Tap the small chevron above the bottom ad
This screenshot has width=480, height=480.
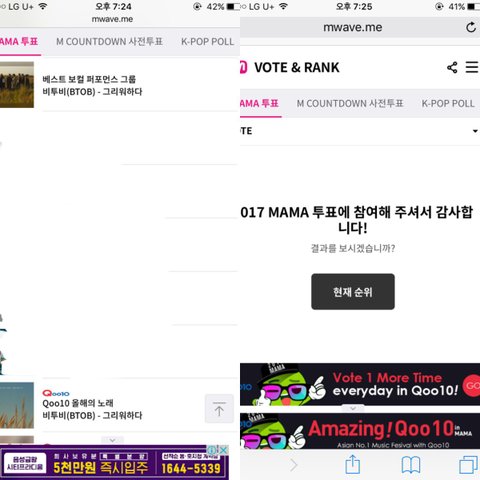coord(112,440)
